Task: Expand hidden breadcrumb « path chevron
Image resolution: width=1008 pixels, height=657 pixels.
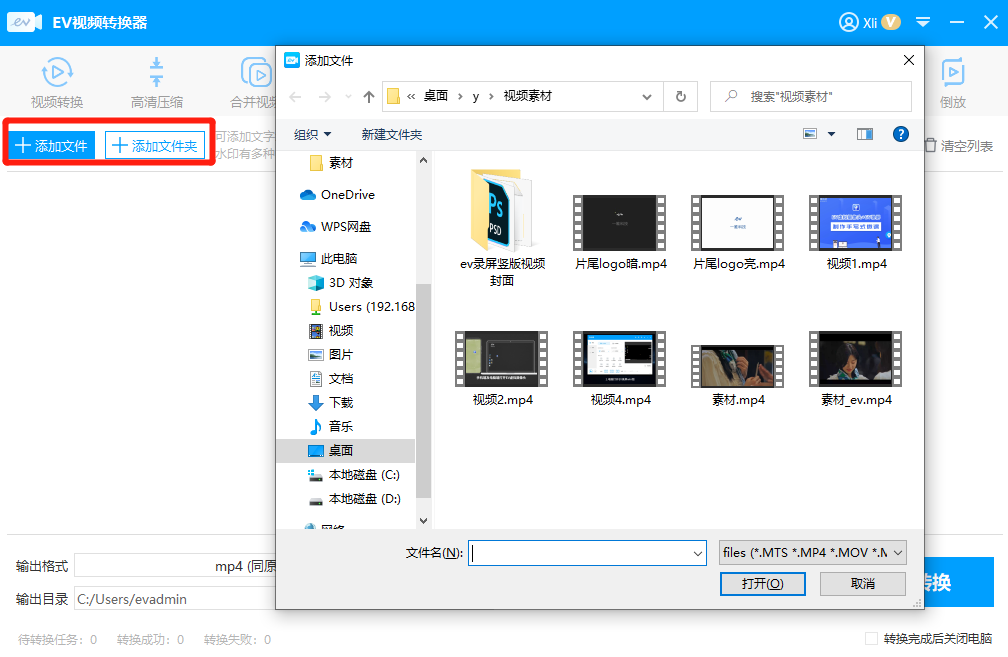Action: click(411, 96)
